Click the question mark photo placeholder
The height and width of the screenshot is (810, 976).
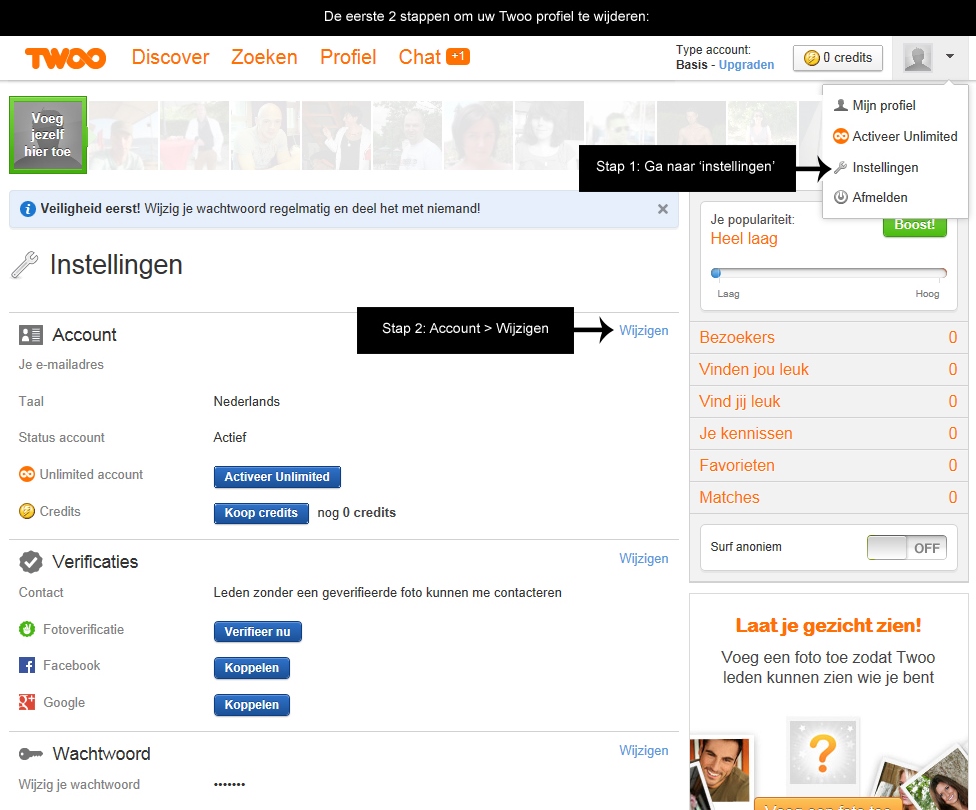coord(823,753)
